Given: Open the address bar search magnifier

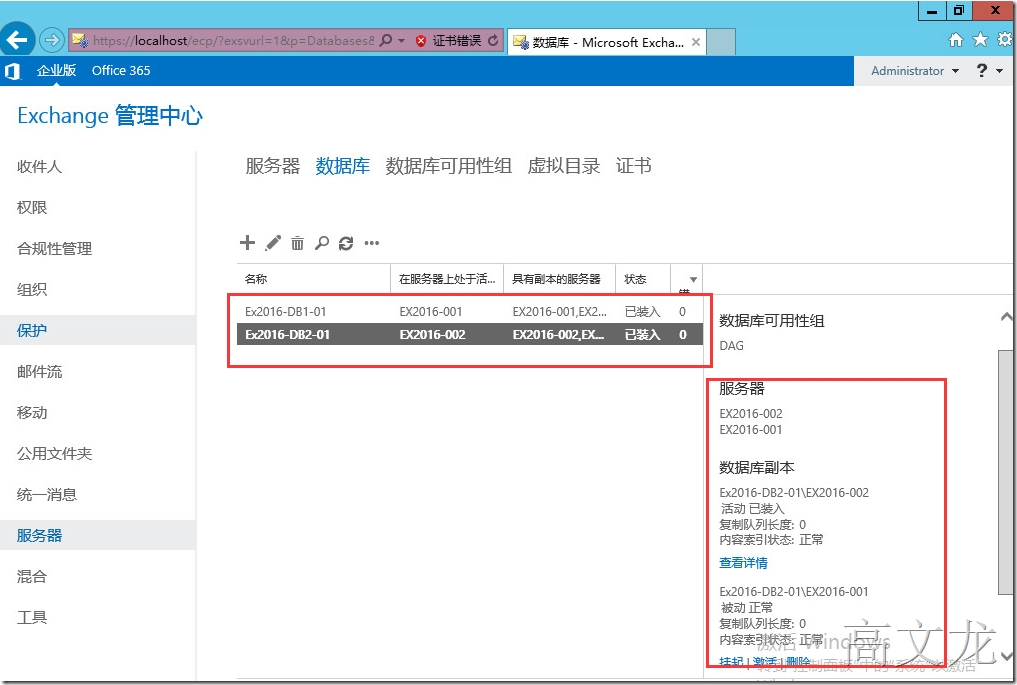Looking at the screenshot, I should pyautogui.click(x=385, y=40).
